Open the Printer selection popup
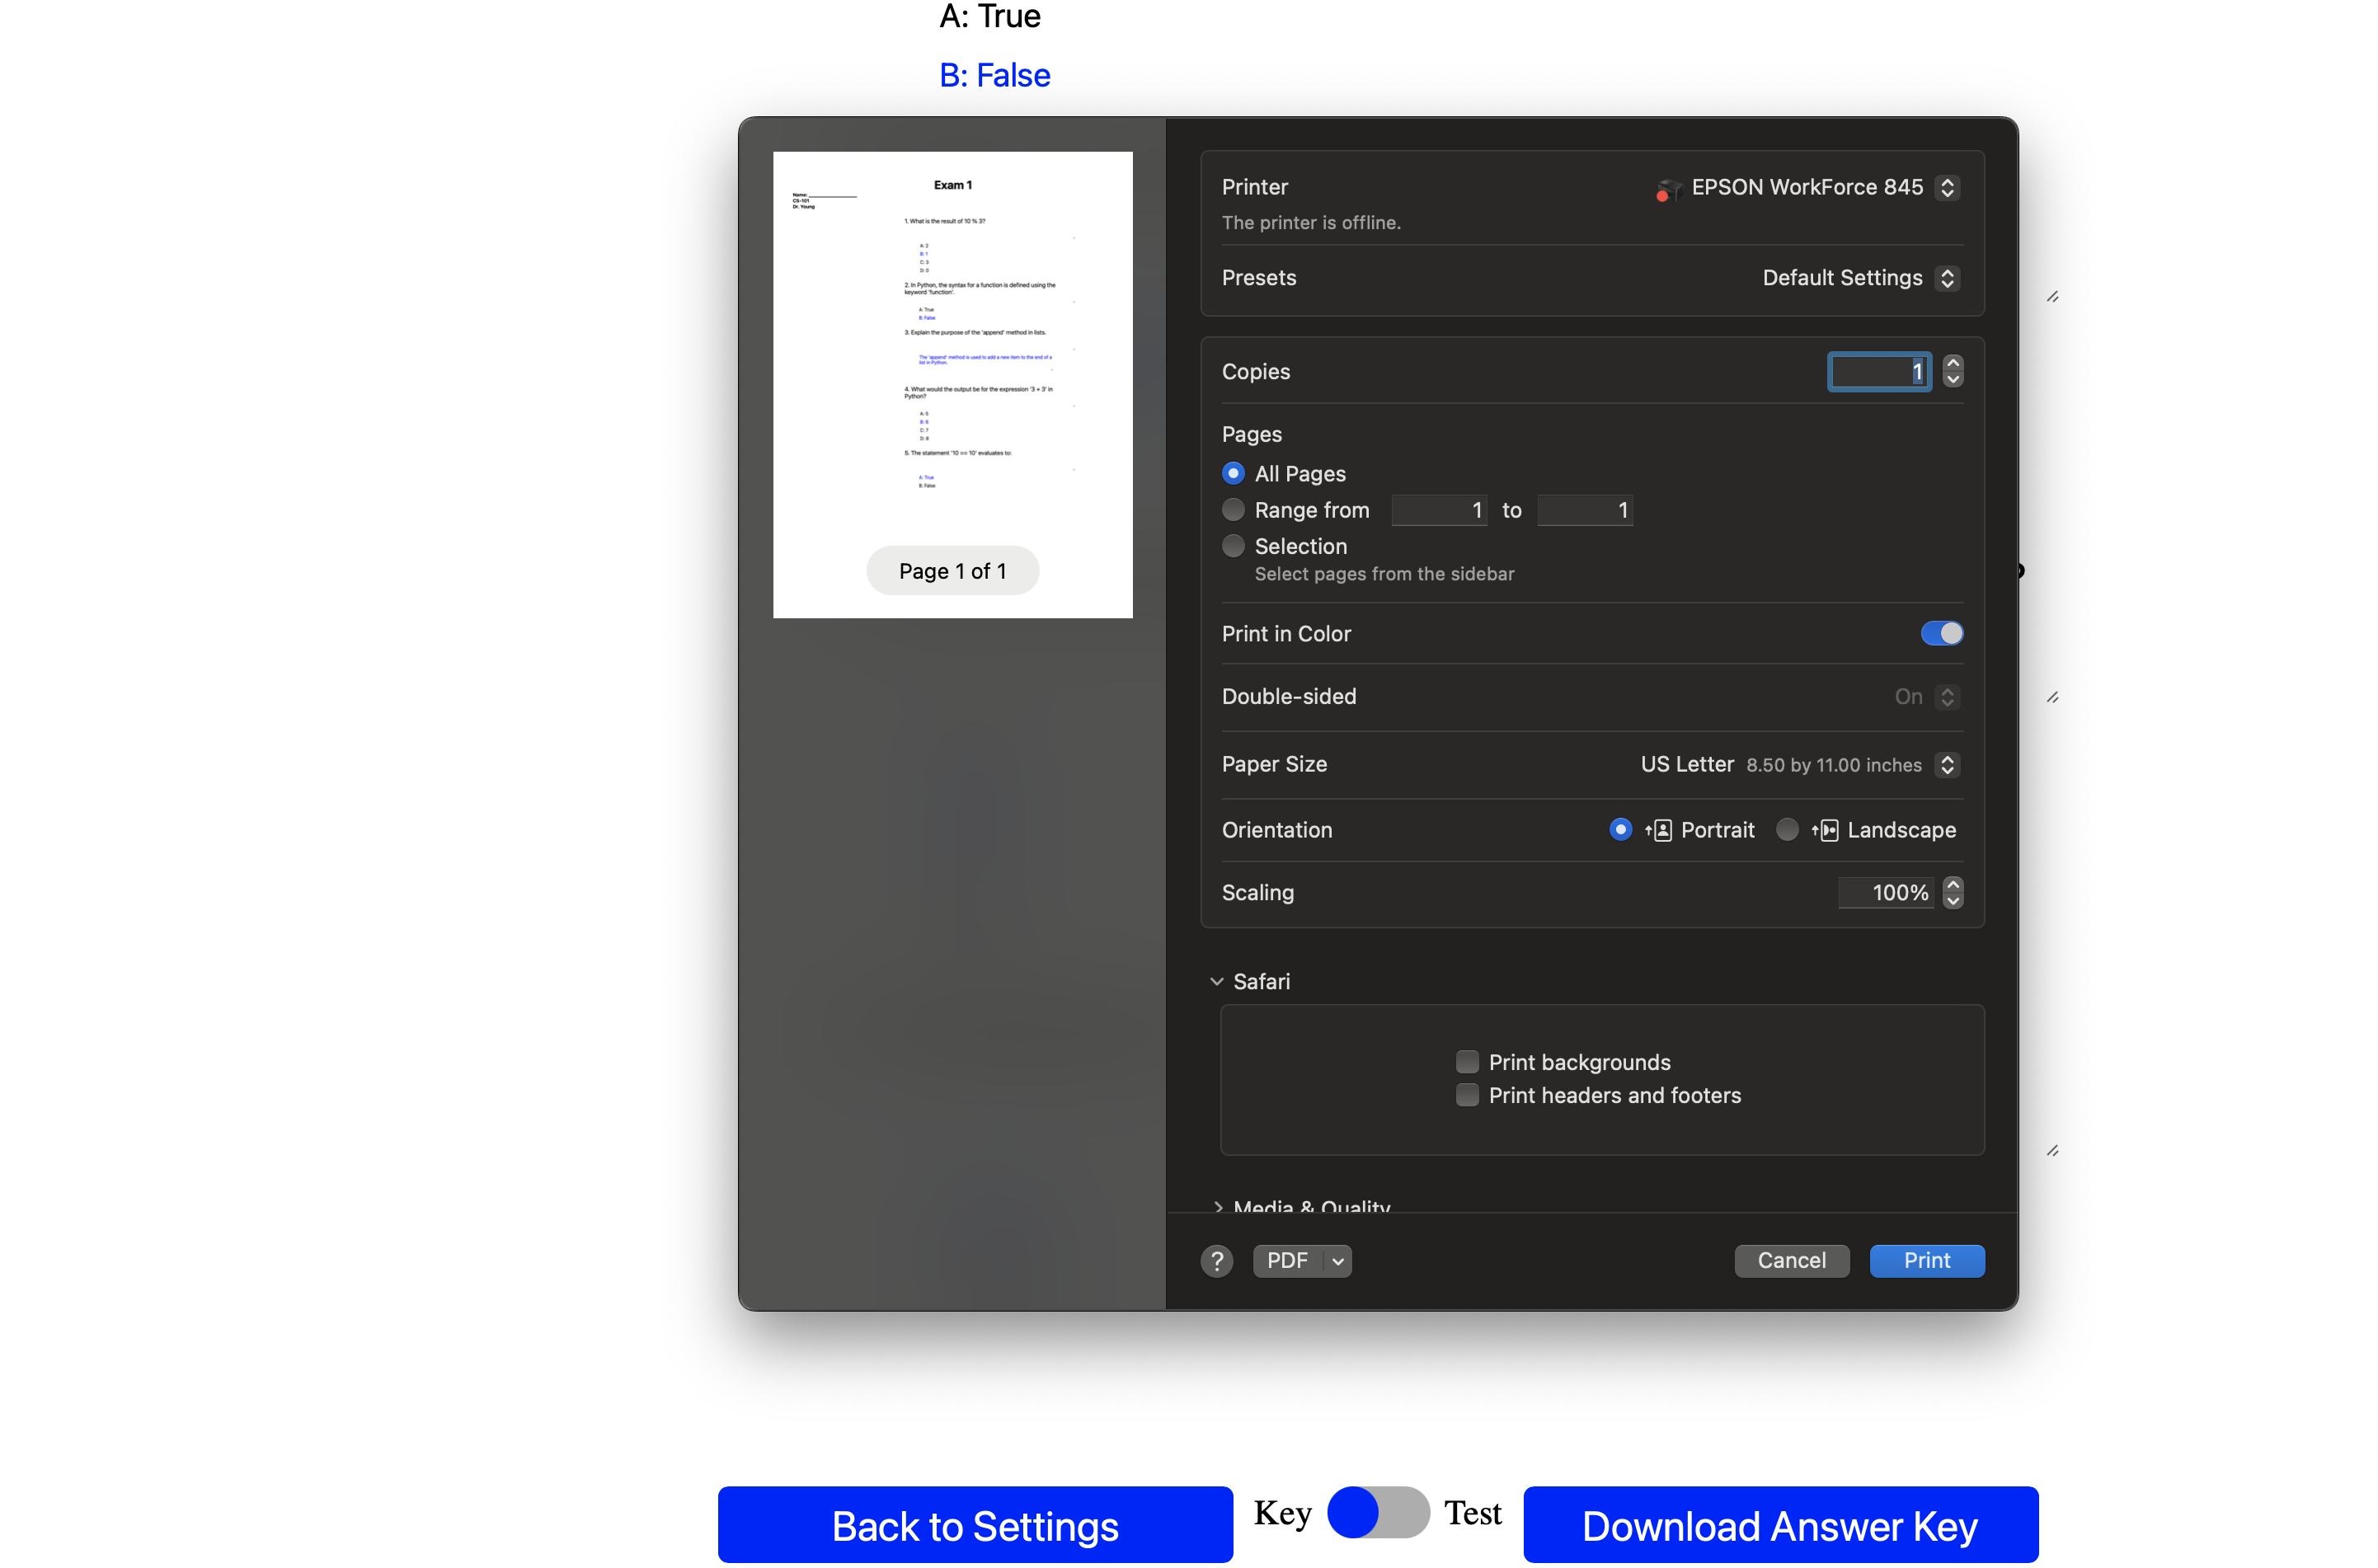The height and width of the screenshot is (1568, 2378). (x=1946, y=188)
